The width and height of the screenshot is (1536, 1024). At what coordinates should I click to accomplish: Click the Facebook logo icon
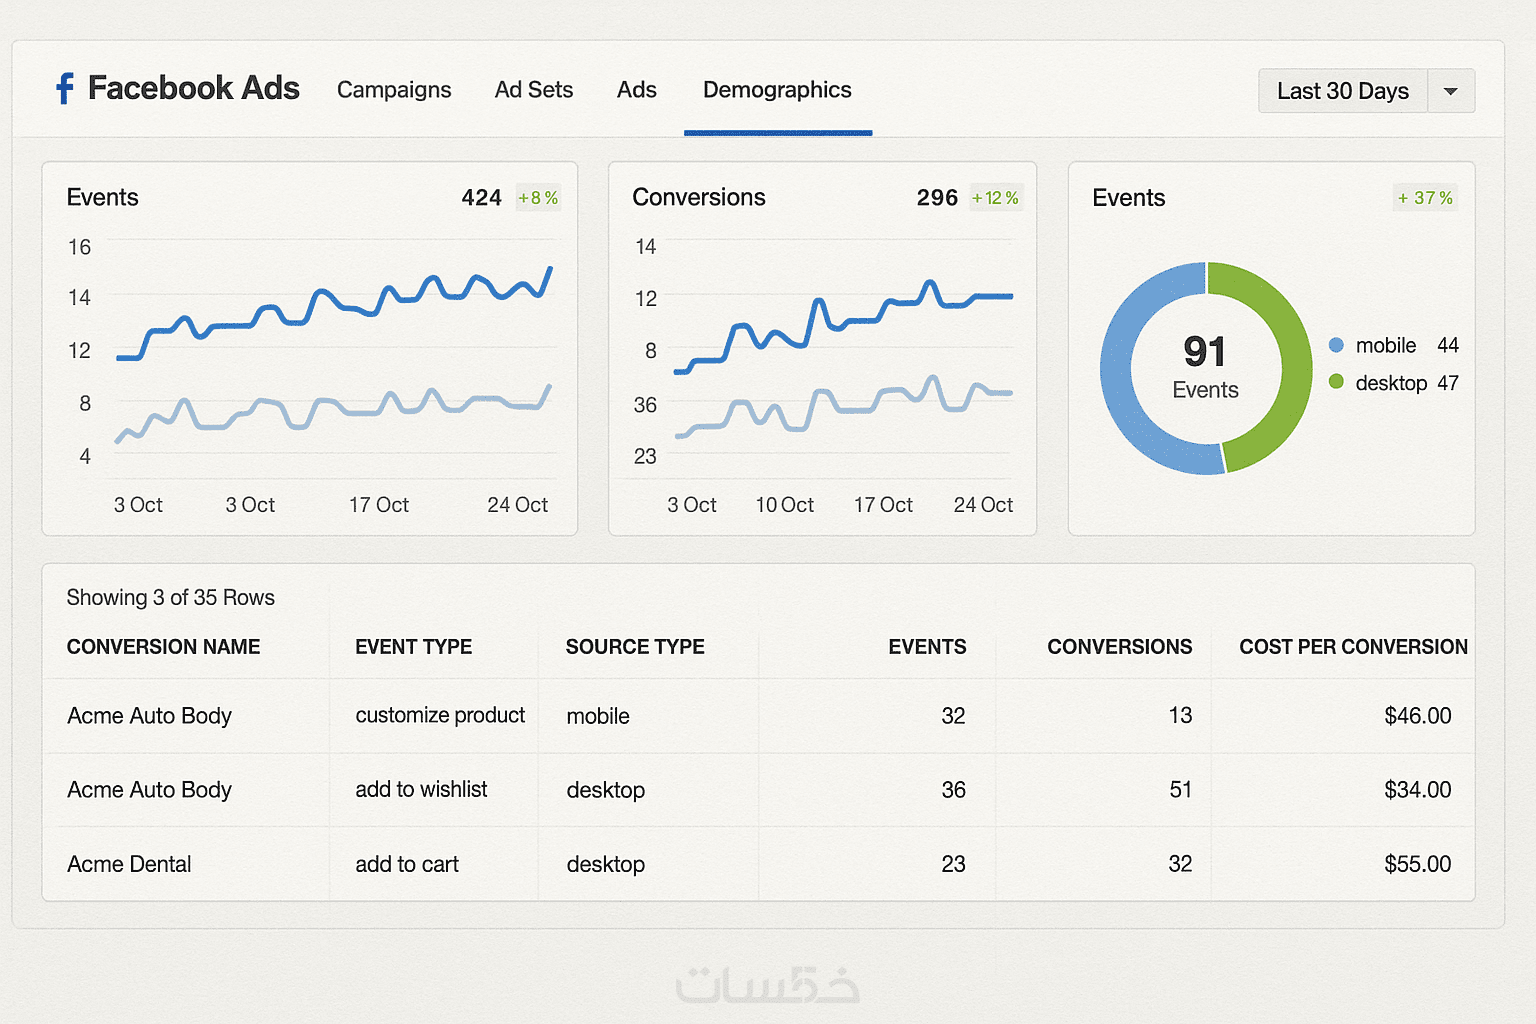[65, 88]
